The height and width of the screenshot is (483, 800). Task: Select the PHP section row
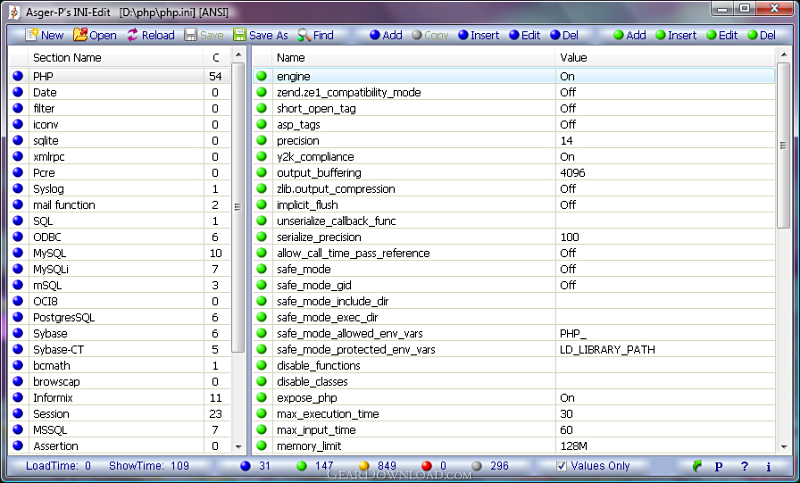tap(119, 76)
